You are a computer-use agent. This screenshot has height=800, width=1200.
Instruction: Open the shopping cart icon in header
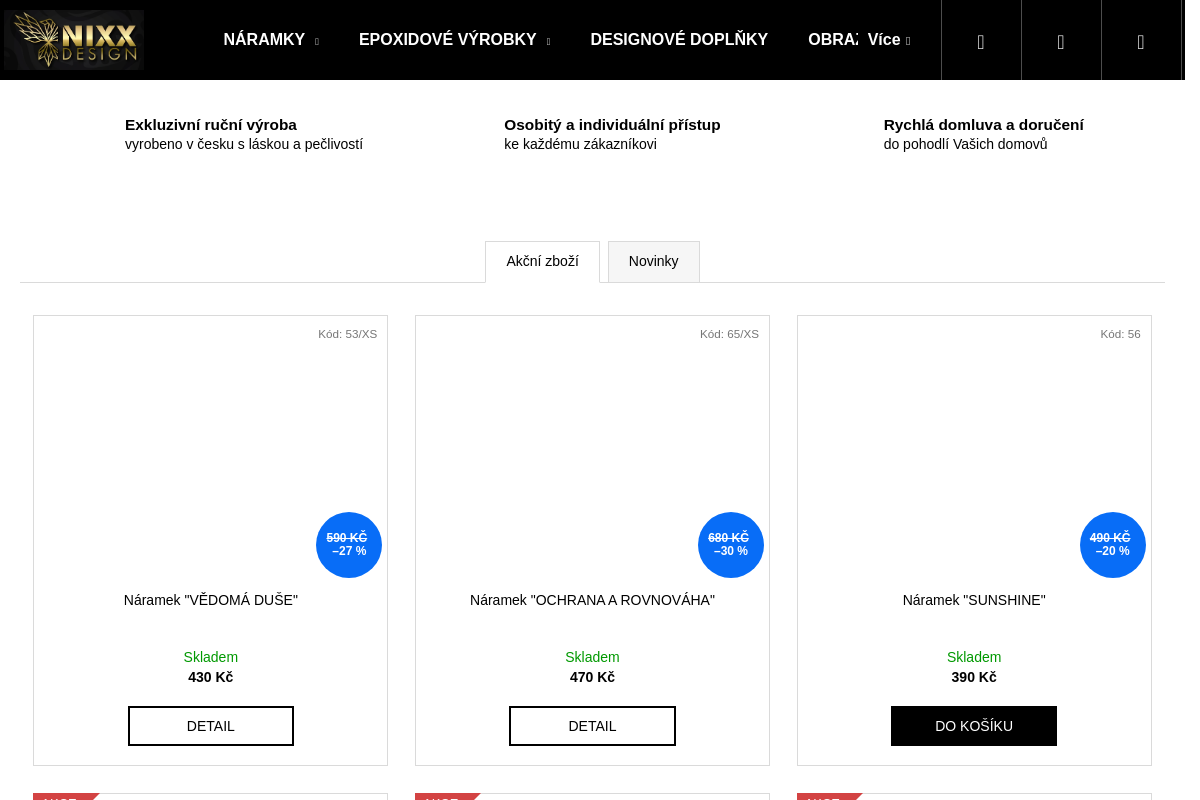(x=1141, y=41)
